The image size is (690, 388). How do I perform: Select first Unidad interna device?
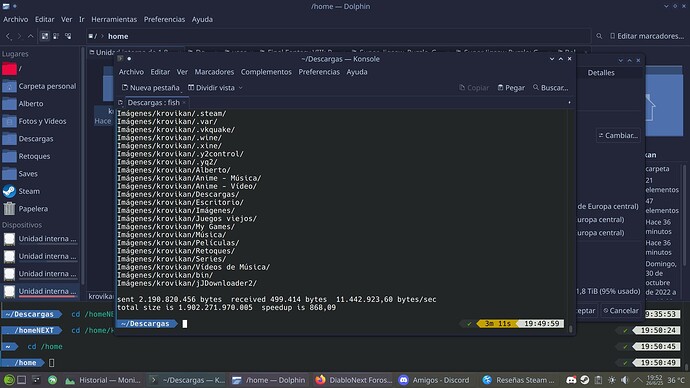pos(40,239)
